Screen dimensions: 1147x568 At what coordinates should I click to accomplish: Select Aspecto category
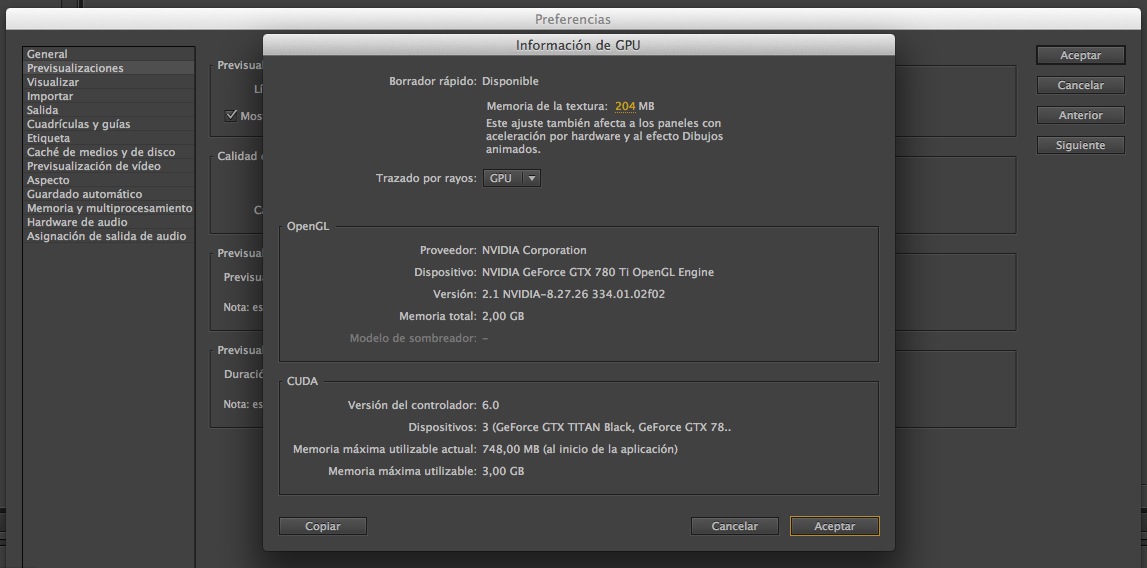pyautogui.click(x=109, y=180)
